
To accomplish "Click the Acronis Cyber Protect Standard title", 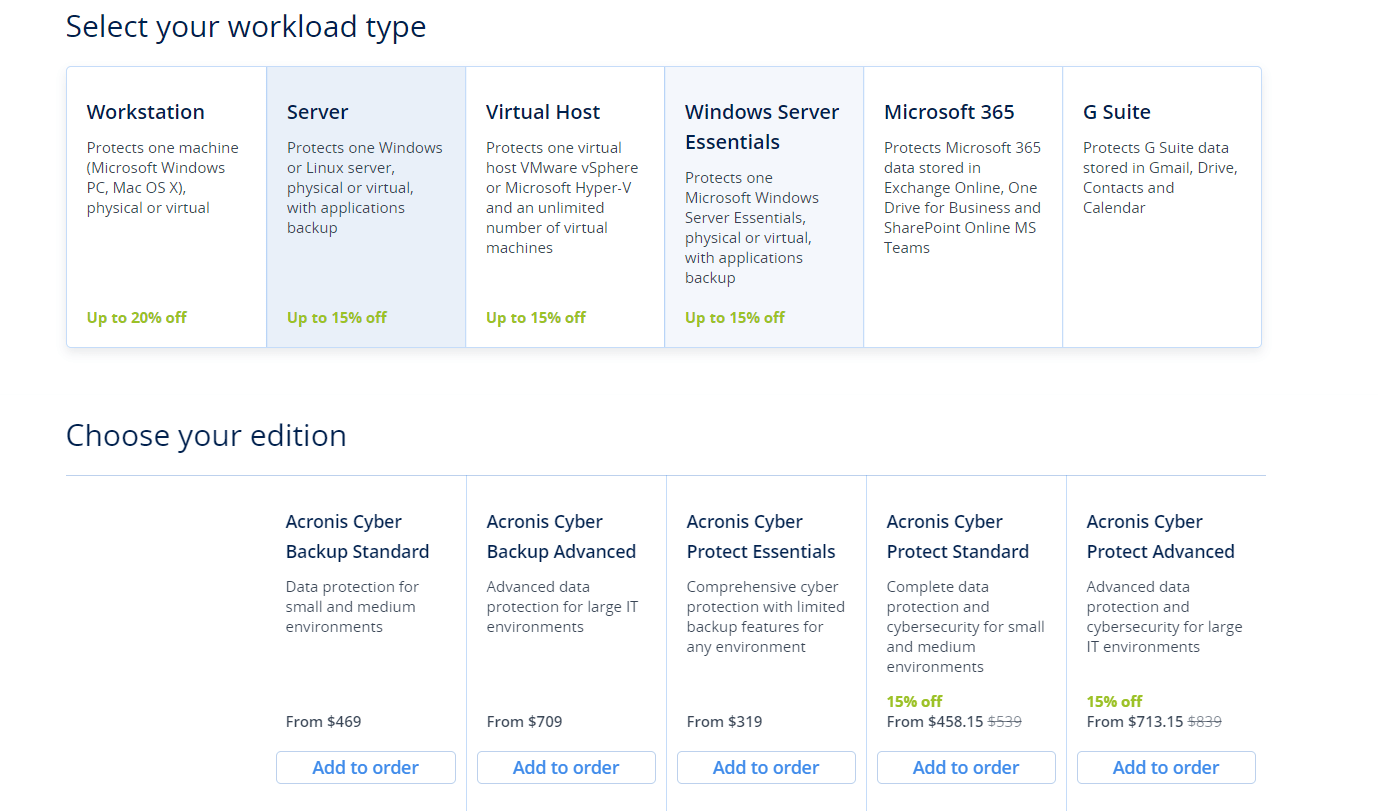I will [958, 537].
